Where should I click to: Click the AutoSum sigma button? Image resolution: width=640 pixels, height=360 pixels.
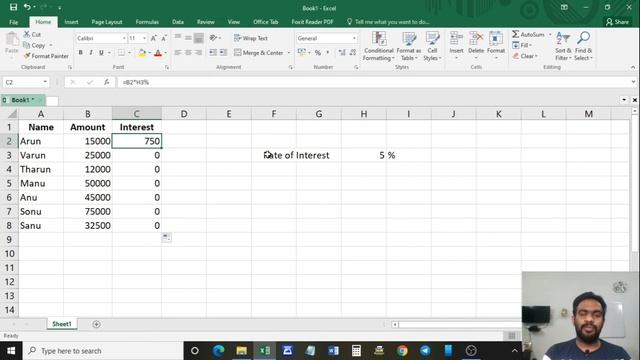[x=528, y=34]
